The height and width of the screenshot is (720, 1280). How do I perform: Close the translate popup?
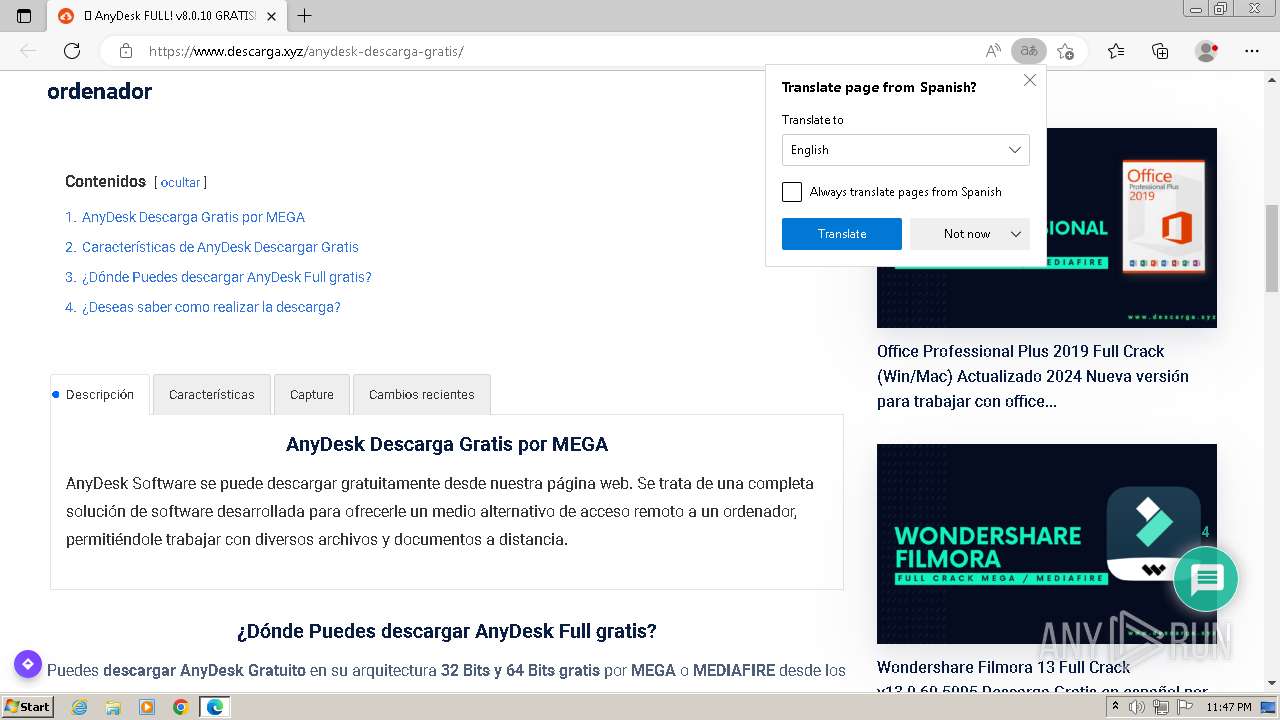(x=1030, y=80)
